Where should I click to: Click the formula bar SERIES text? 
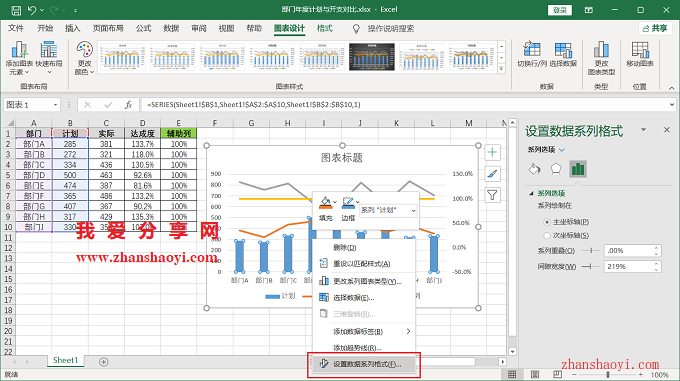[254, 104]
